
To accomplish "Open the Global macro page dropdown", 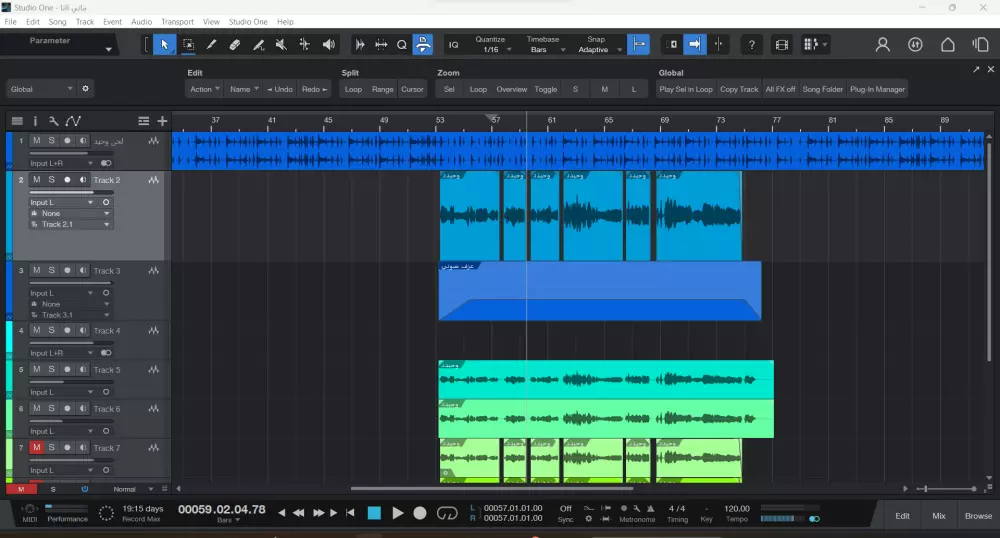I will click(41, 89).
